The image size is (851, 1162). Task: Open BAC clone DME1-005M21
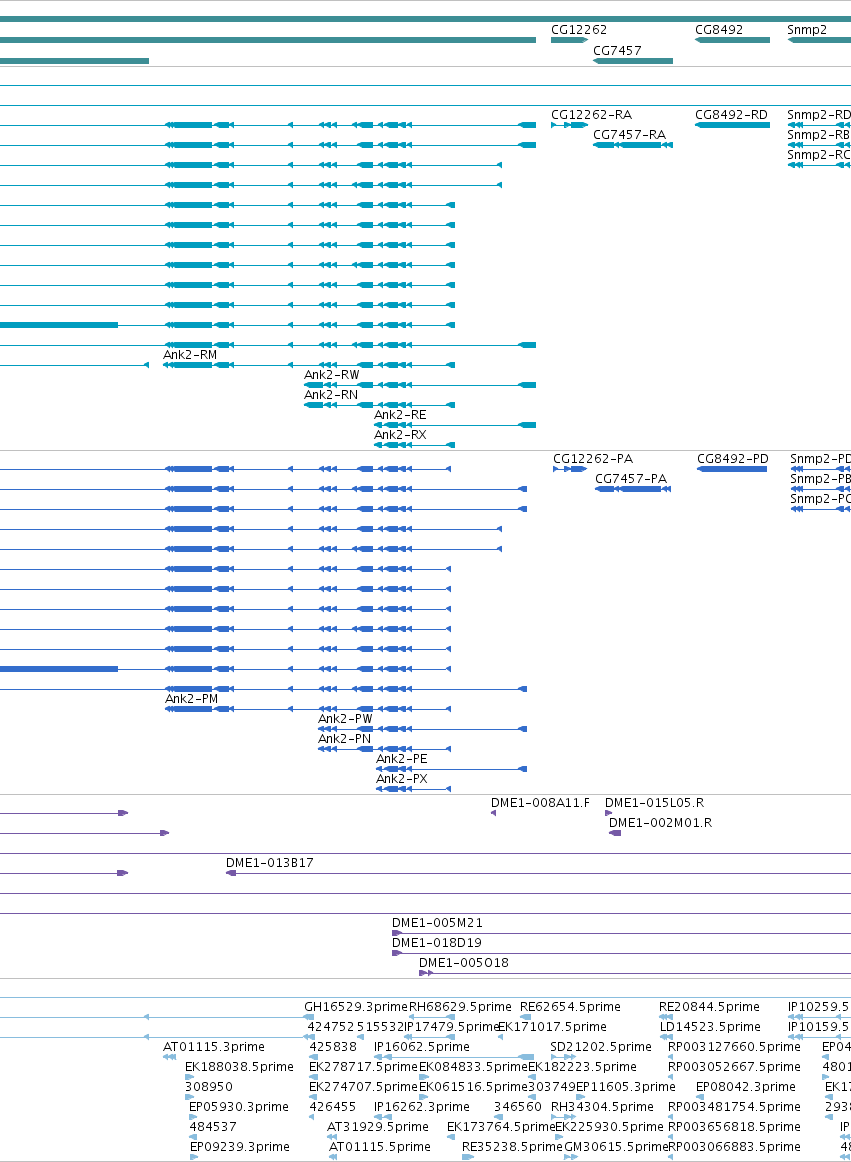tap(437, 923)
